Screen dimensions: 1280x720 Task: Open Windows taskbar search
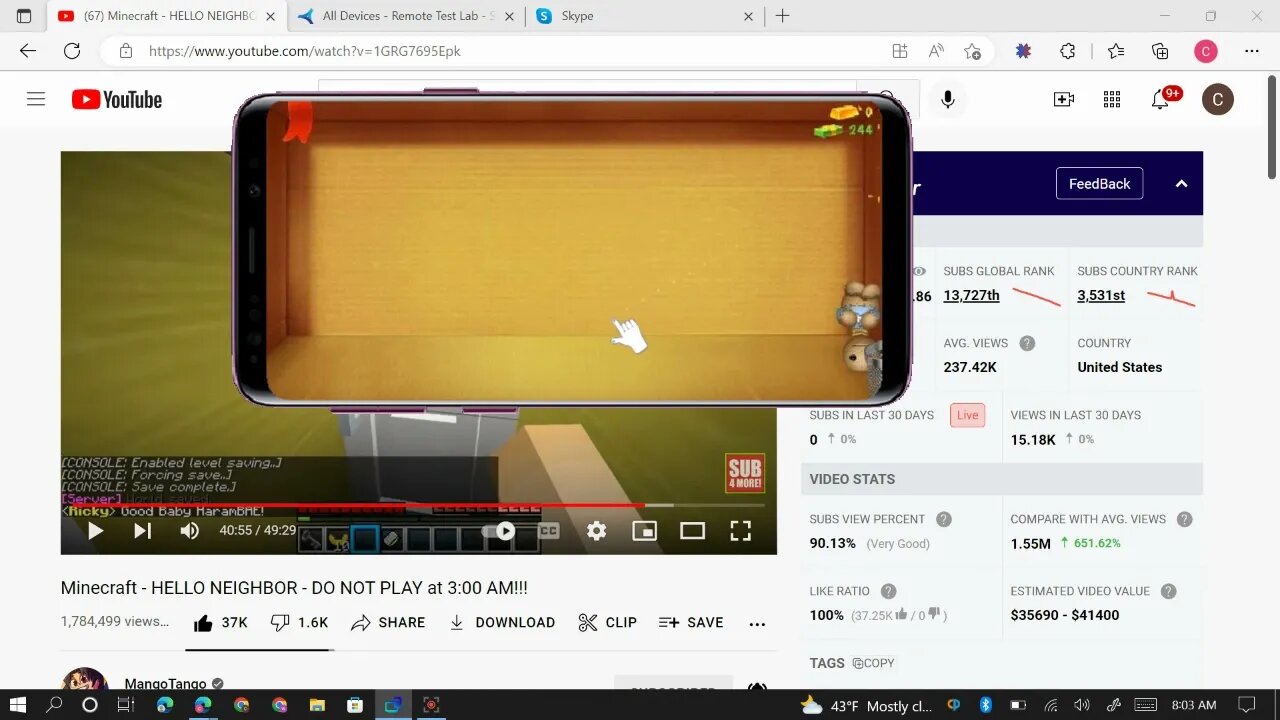[54, 705]
